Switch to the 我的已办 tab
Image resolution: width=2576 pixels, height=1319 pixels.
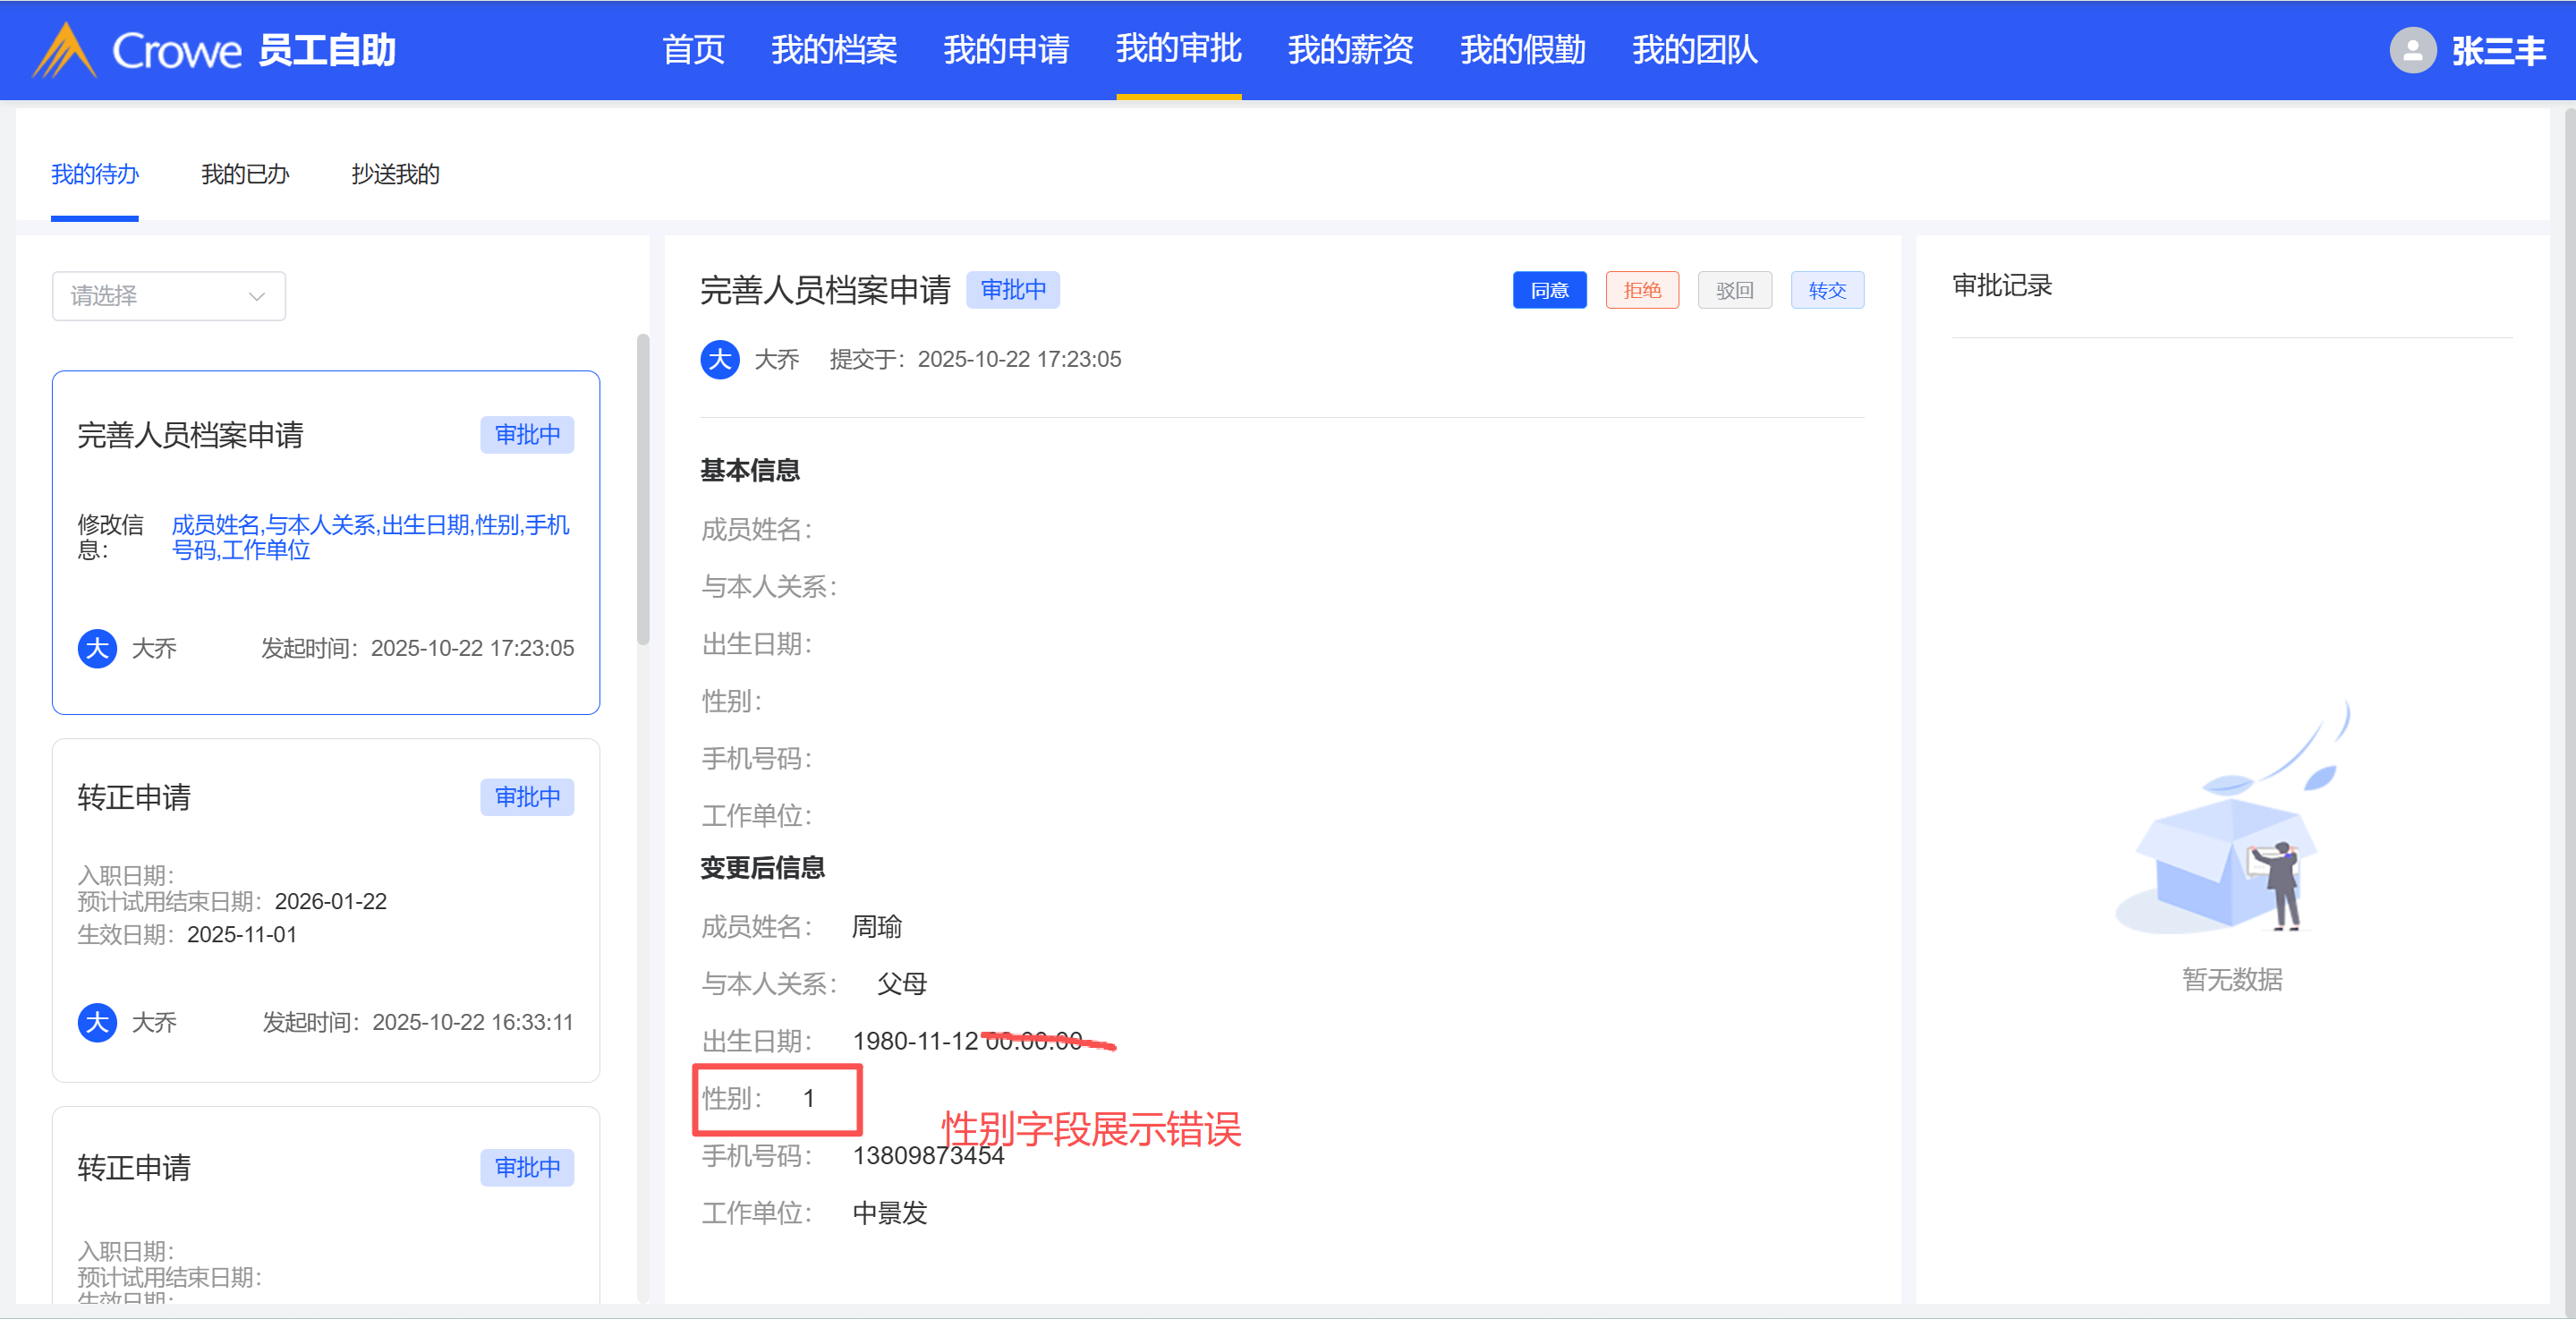(x=244, y=175)
